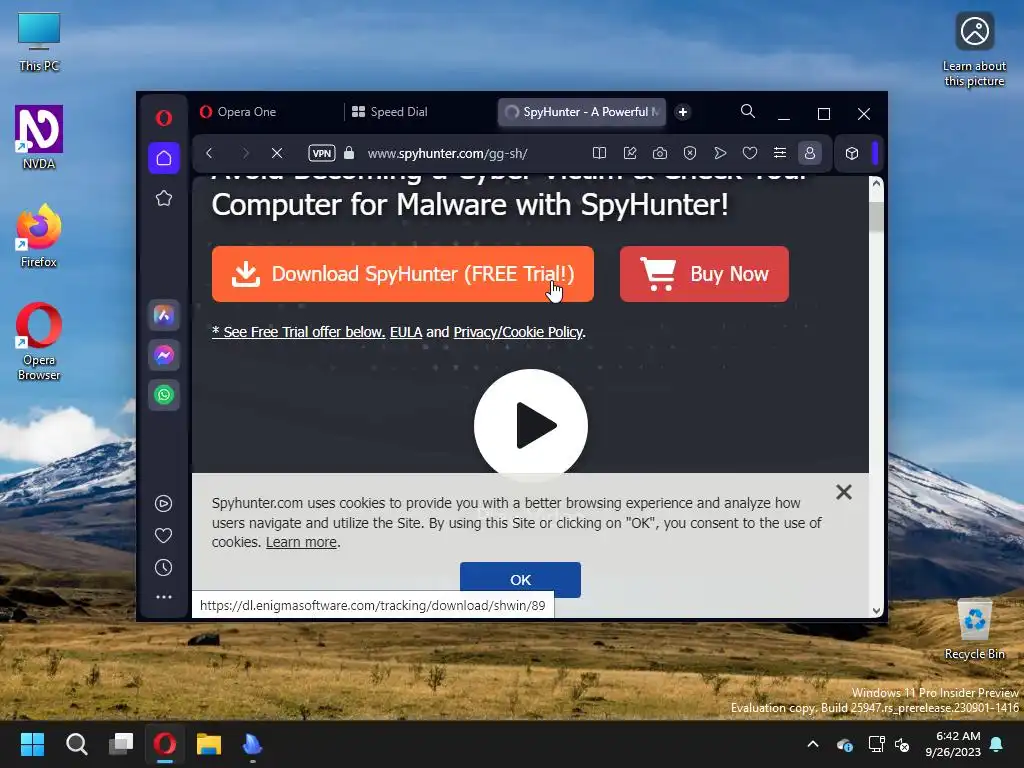Select the This PC desktop icon
This screenshot has height=768, width=1024.
[x=39, y=42]
